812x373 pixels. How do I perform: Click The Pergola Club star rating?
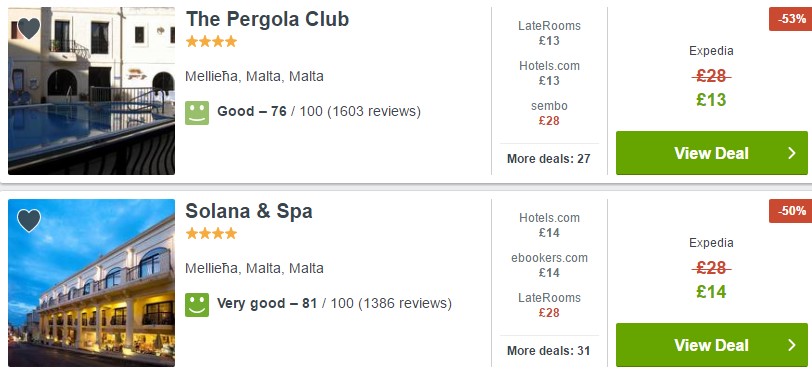coord(211,41)
